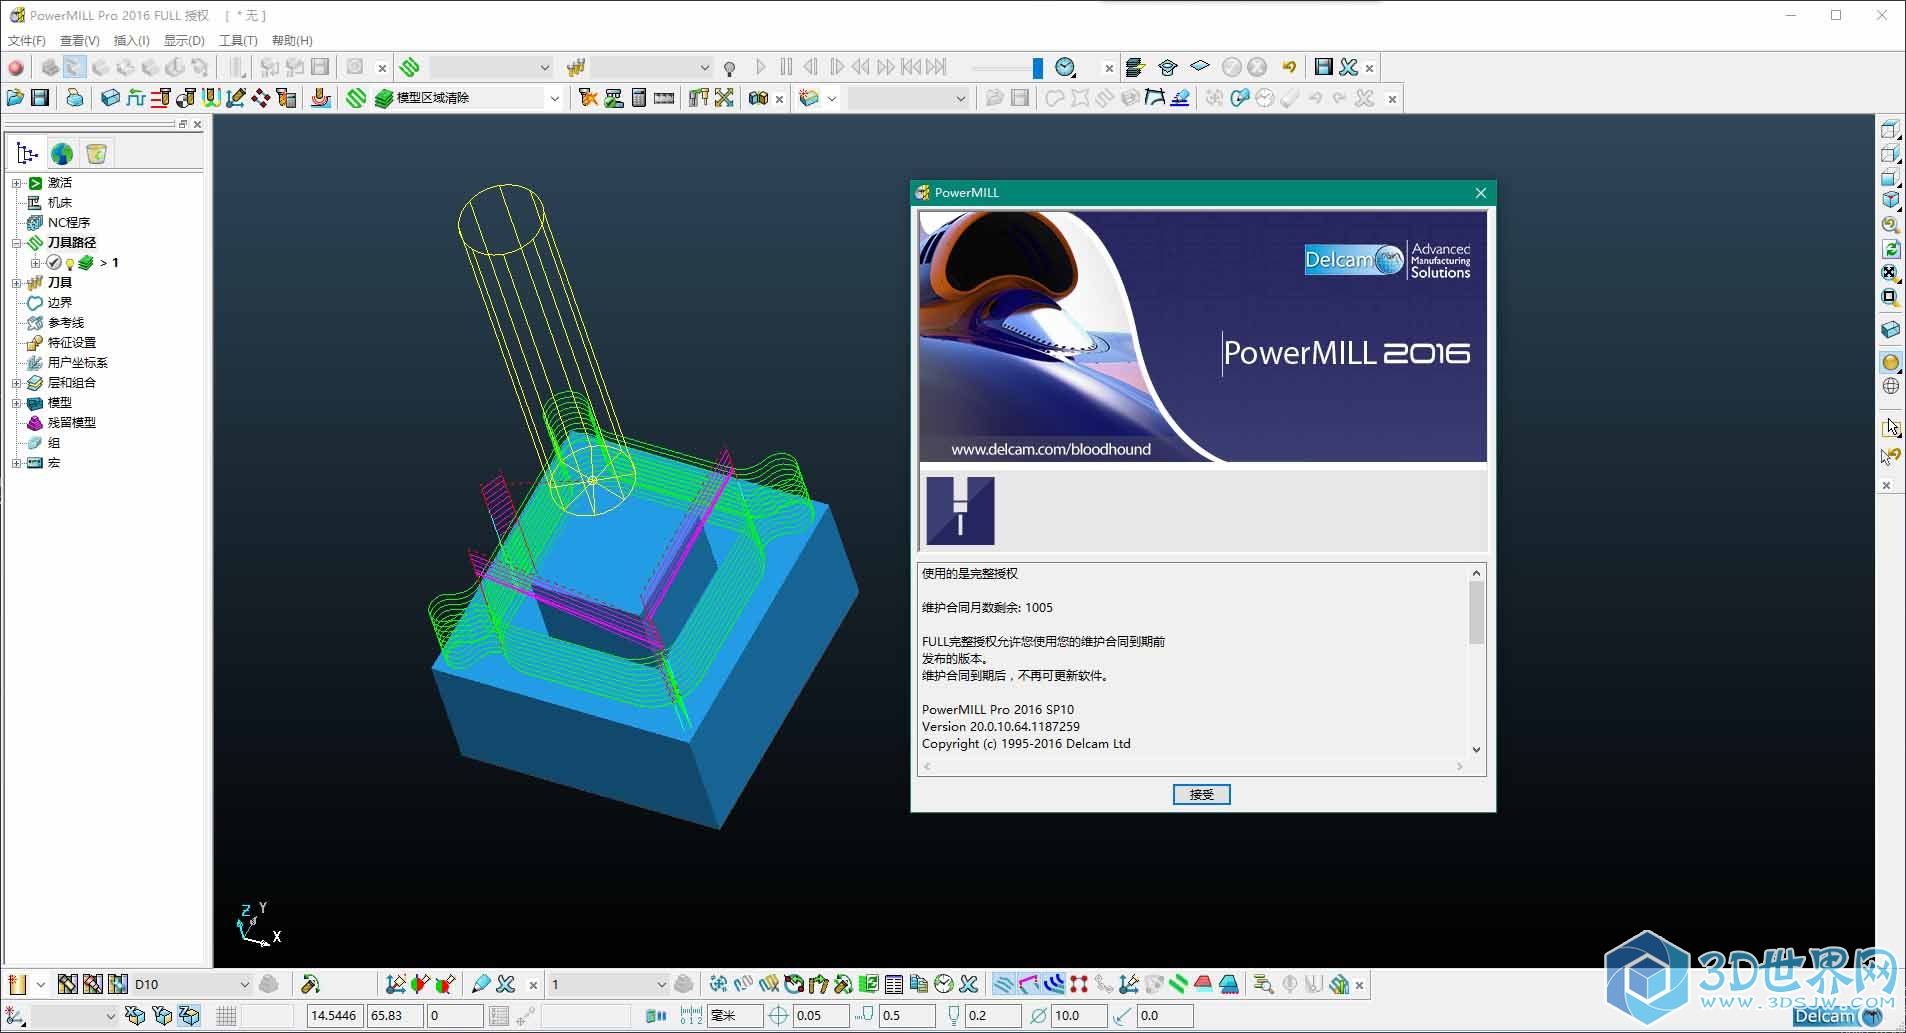
Task: Toggle the checkmark on toolpath 1
Action: (x=54, y=263)
